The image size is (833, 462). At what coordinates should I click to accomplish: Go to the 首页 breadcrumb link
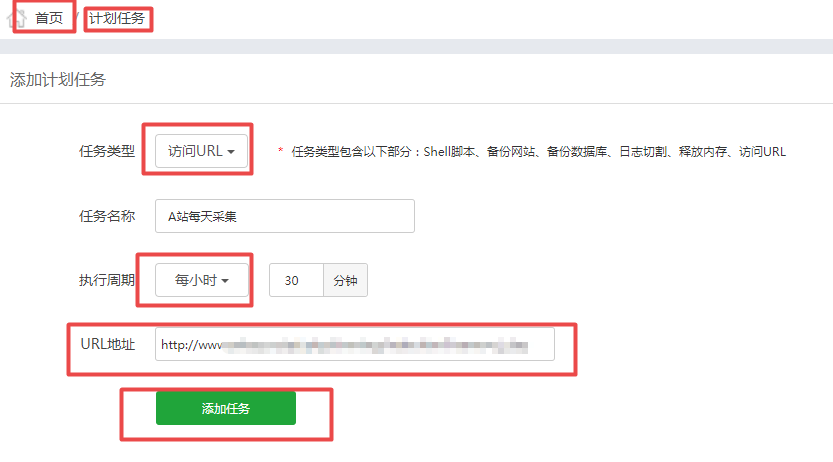pyautogui.click(x=49, y=18)
